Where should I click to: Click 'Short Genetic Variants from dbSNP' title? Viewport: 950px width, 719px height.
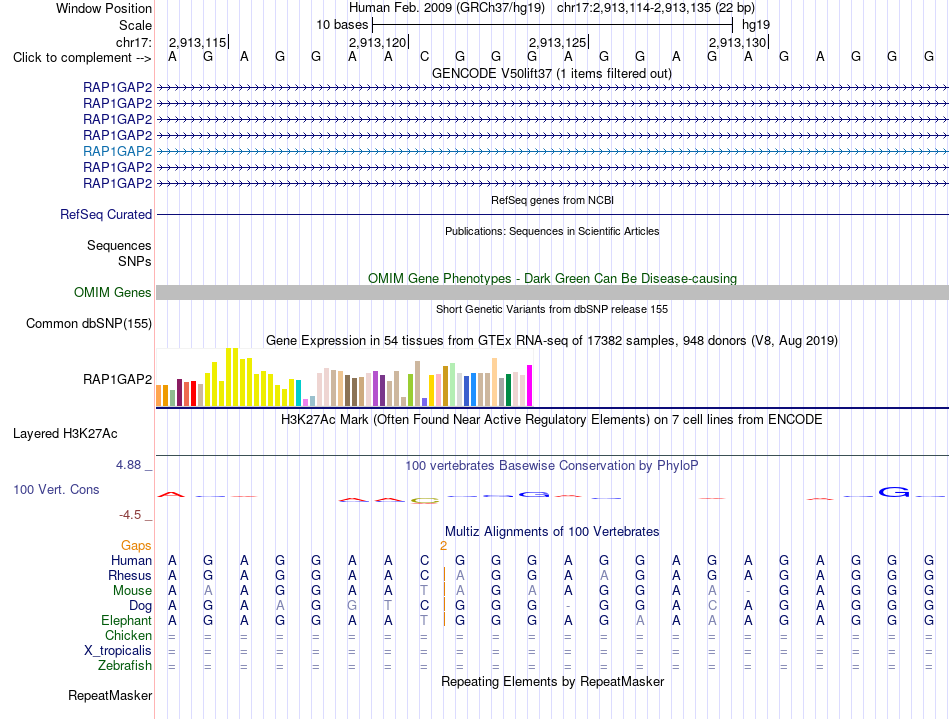click(552, 309)
